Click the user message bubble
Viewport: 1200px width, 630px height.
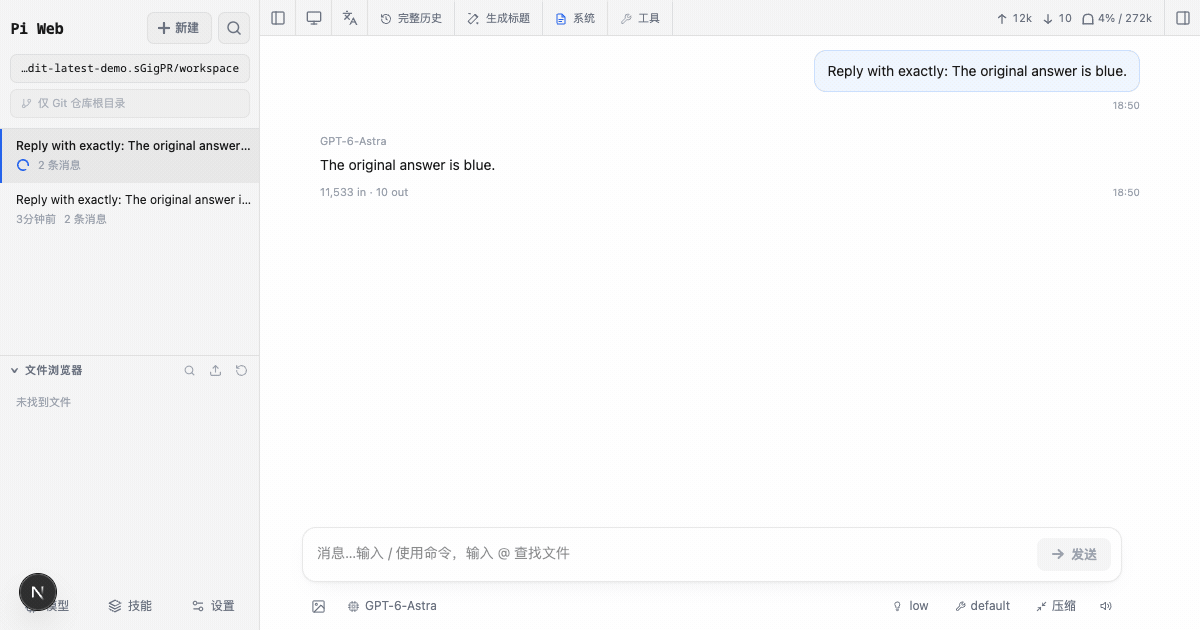point(977,71)
